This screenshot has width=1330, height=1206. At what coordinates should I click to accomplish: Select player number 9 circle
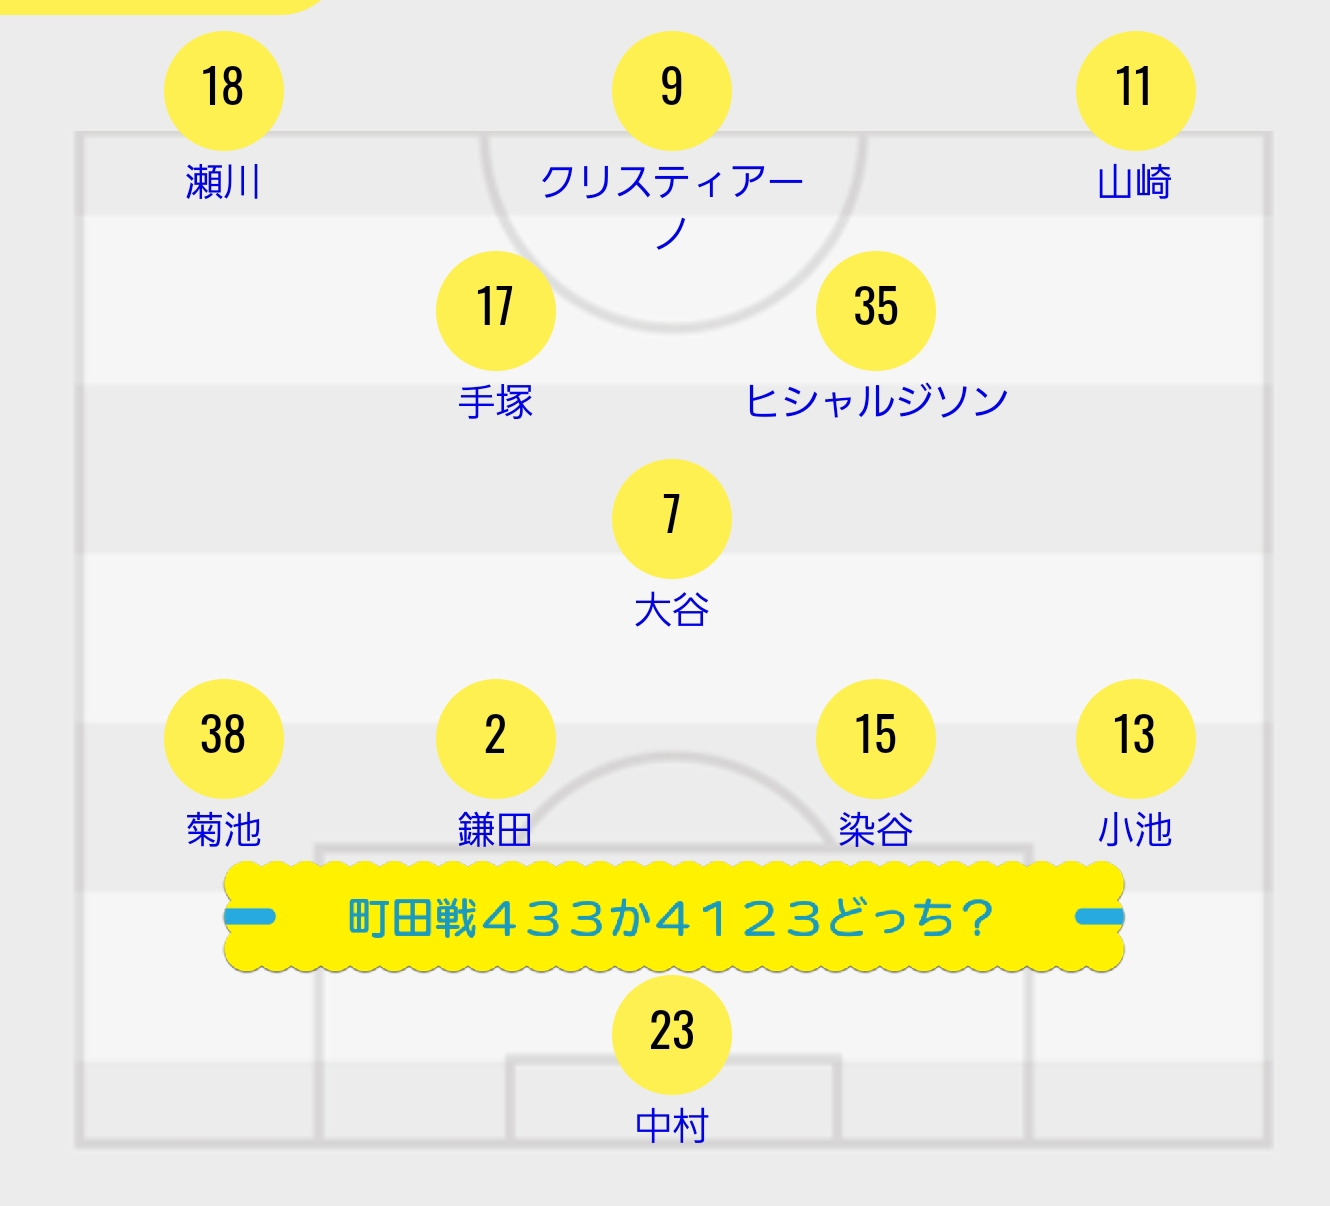(x=672, y=91)
